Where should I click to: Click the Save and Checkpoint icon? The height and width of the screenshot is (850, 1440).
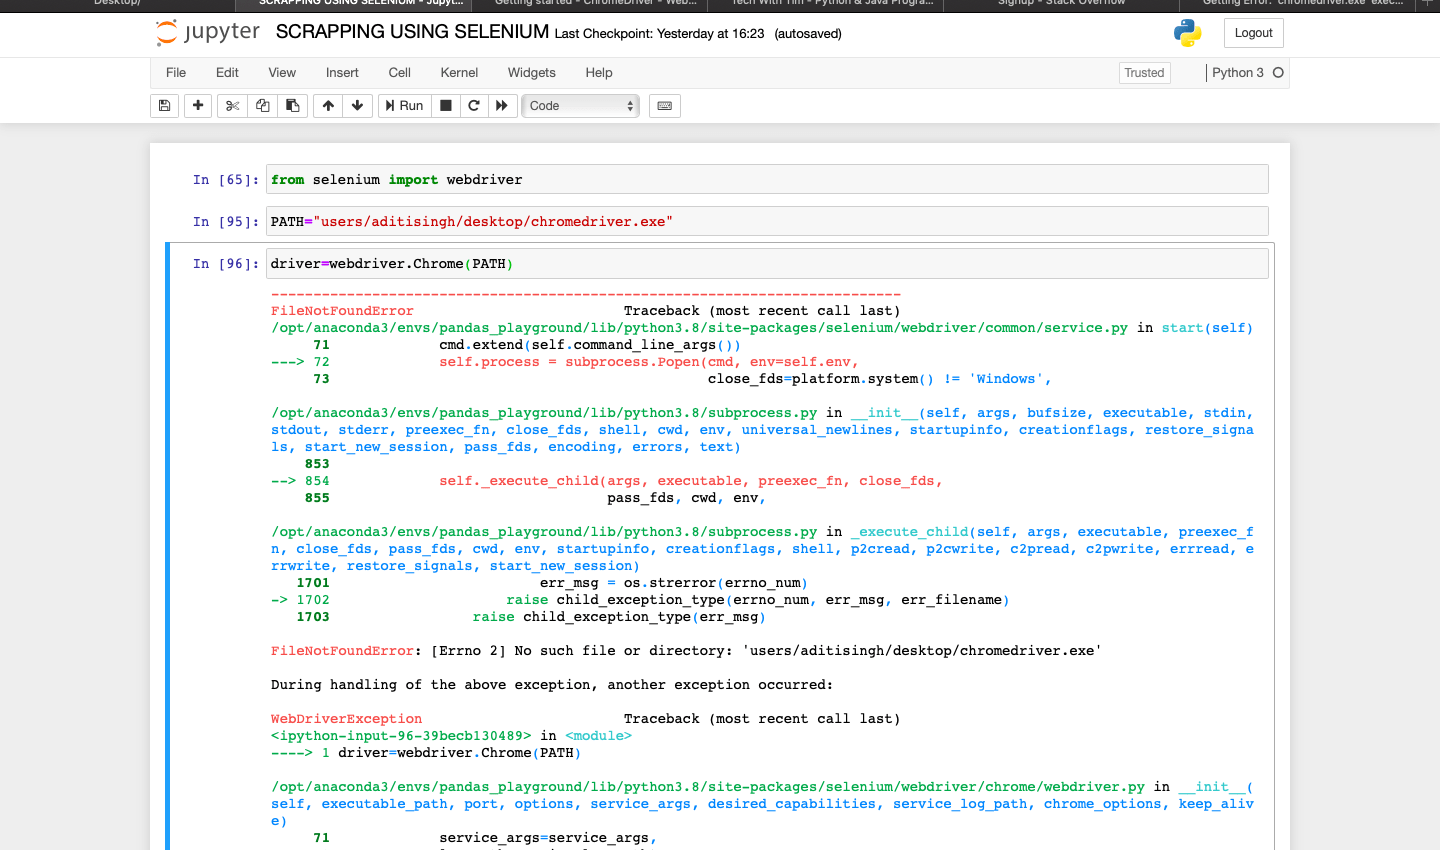(x=165, y=106)
